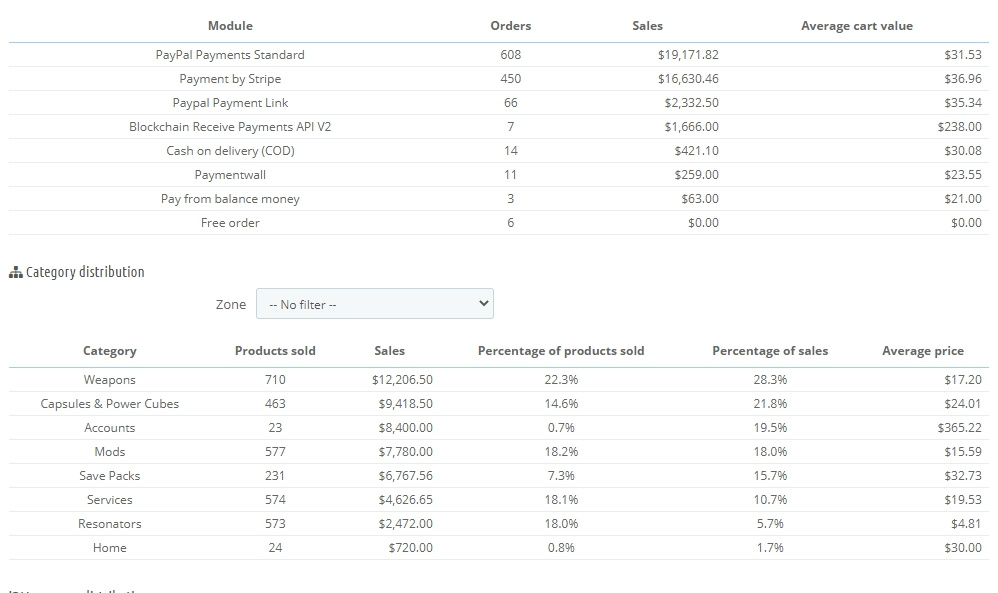Screen dimensions: 998x593
Task: Click the Percentage of products sold header
Action: coord(560,351)
